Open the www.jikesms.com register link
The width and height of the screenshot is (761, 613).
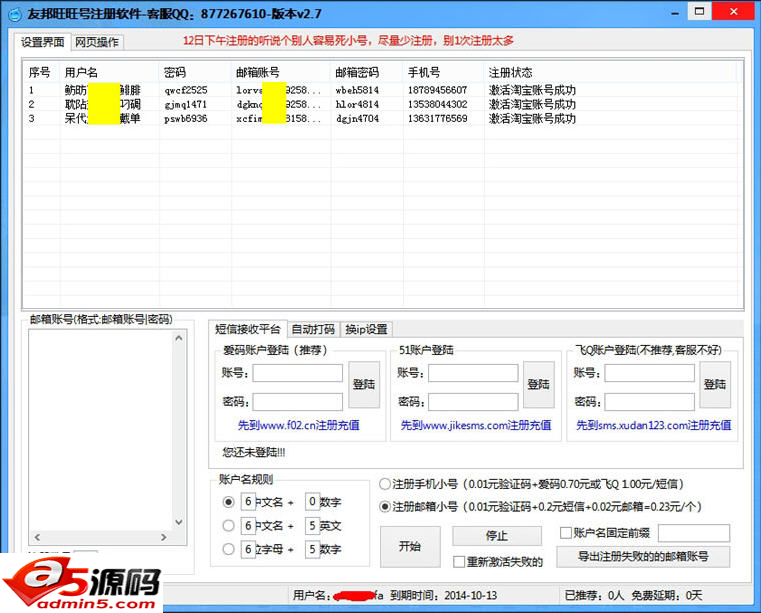click(476, 425)
